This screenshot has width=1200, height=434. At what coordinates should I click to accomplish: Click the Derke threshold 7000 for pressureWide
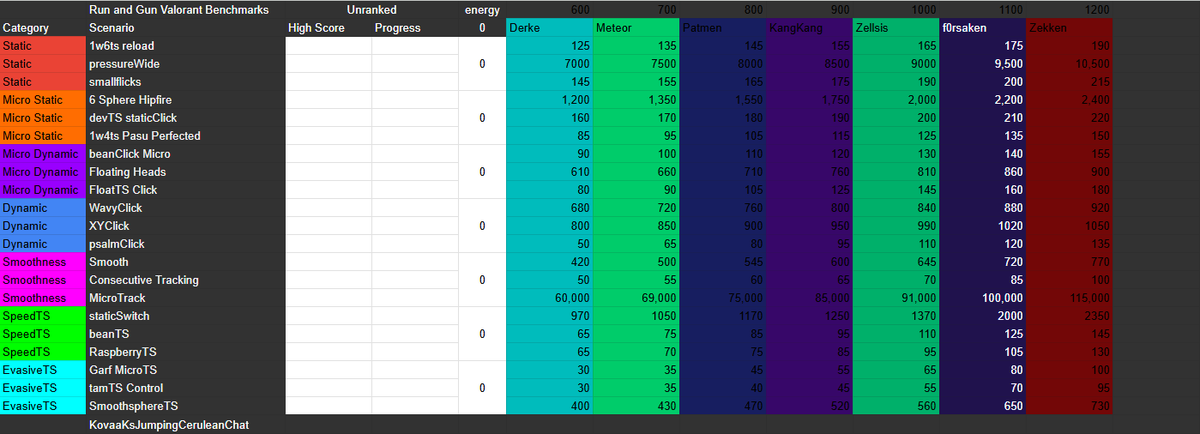pos(549,63)
